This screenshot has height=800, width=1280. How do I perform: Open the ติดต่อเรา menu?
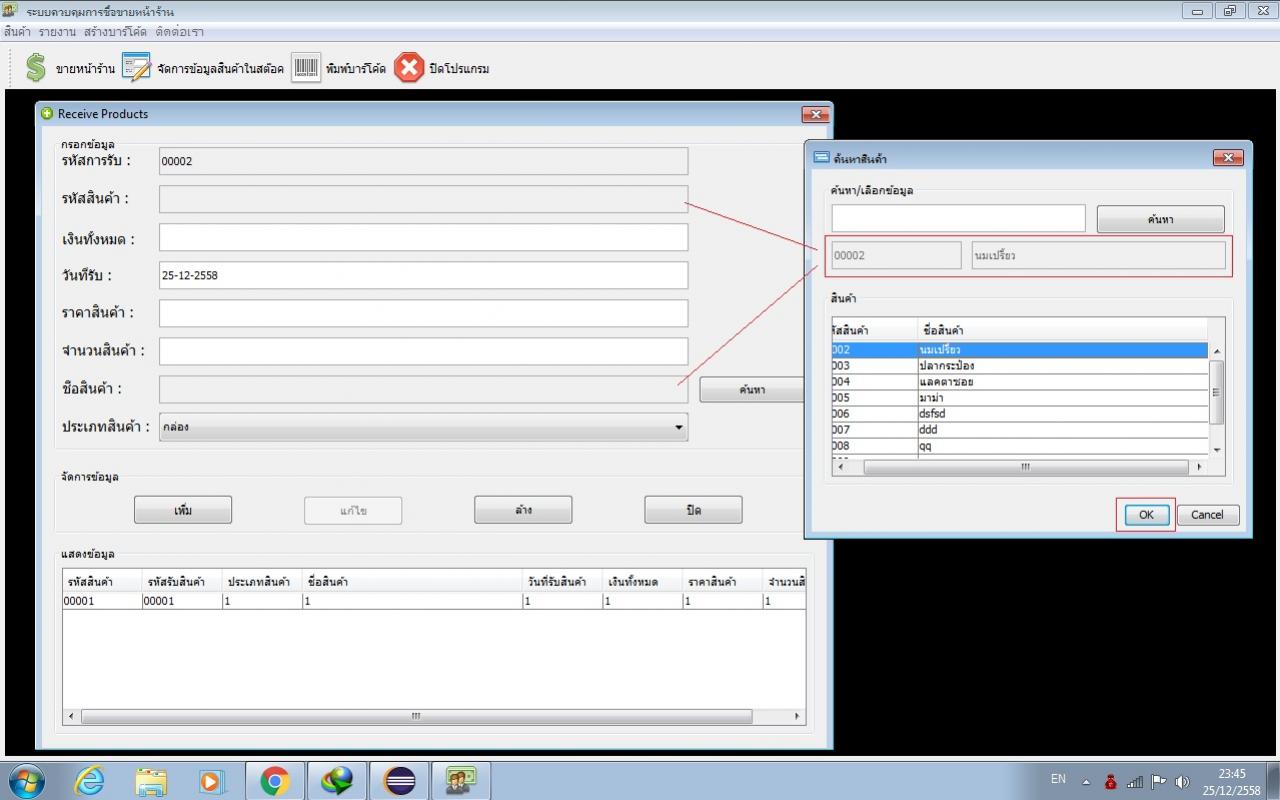pyautogui.click(x=179, y=32)
